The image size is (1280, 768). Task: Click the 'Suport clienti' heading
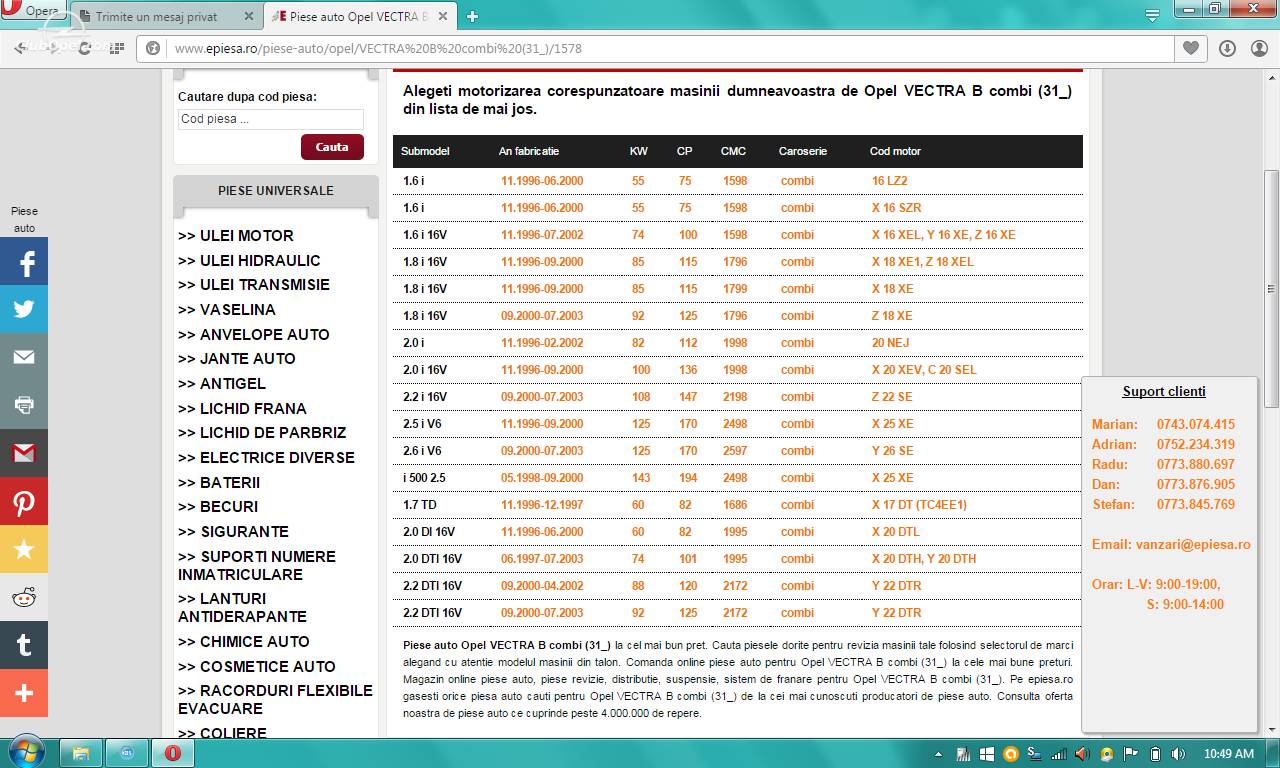point(1164,392)
